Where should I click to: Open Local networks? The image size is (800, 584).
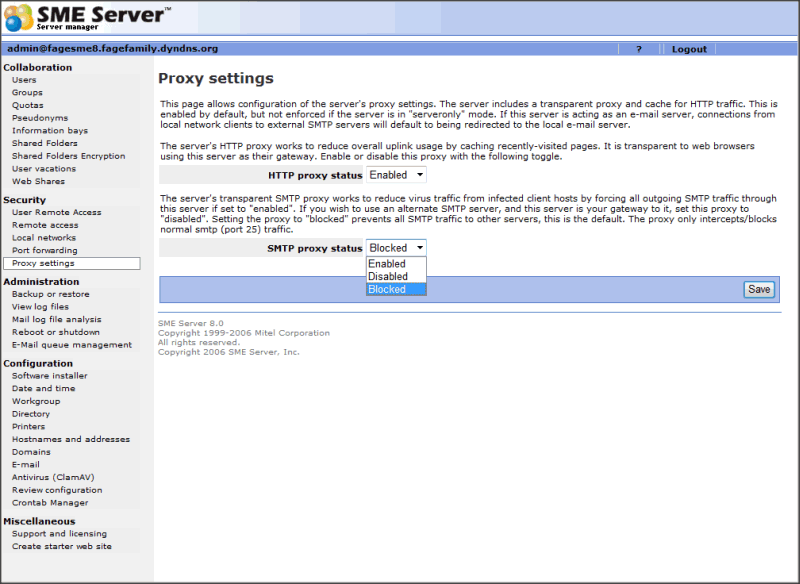(44, 238)
